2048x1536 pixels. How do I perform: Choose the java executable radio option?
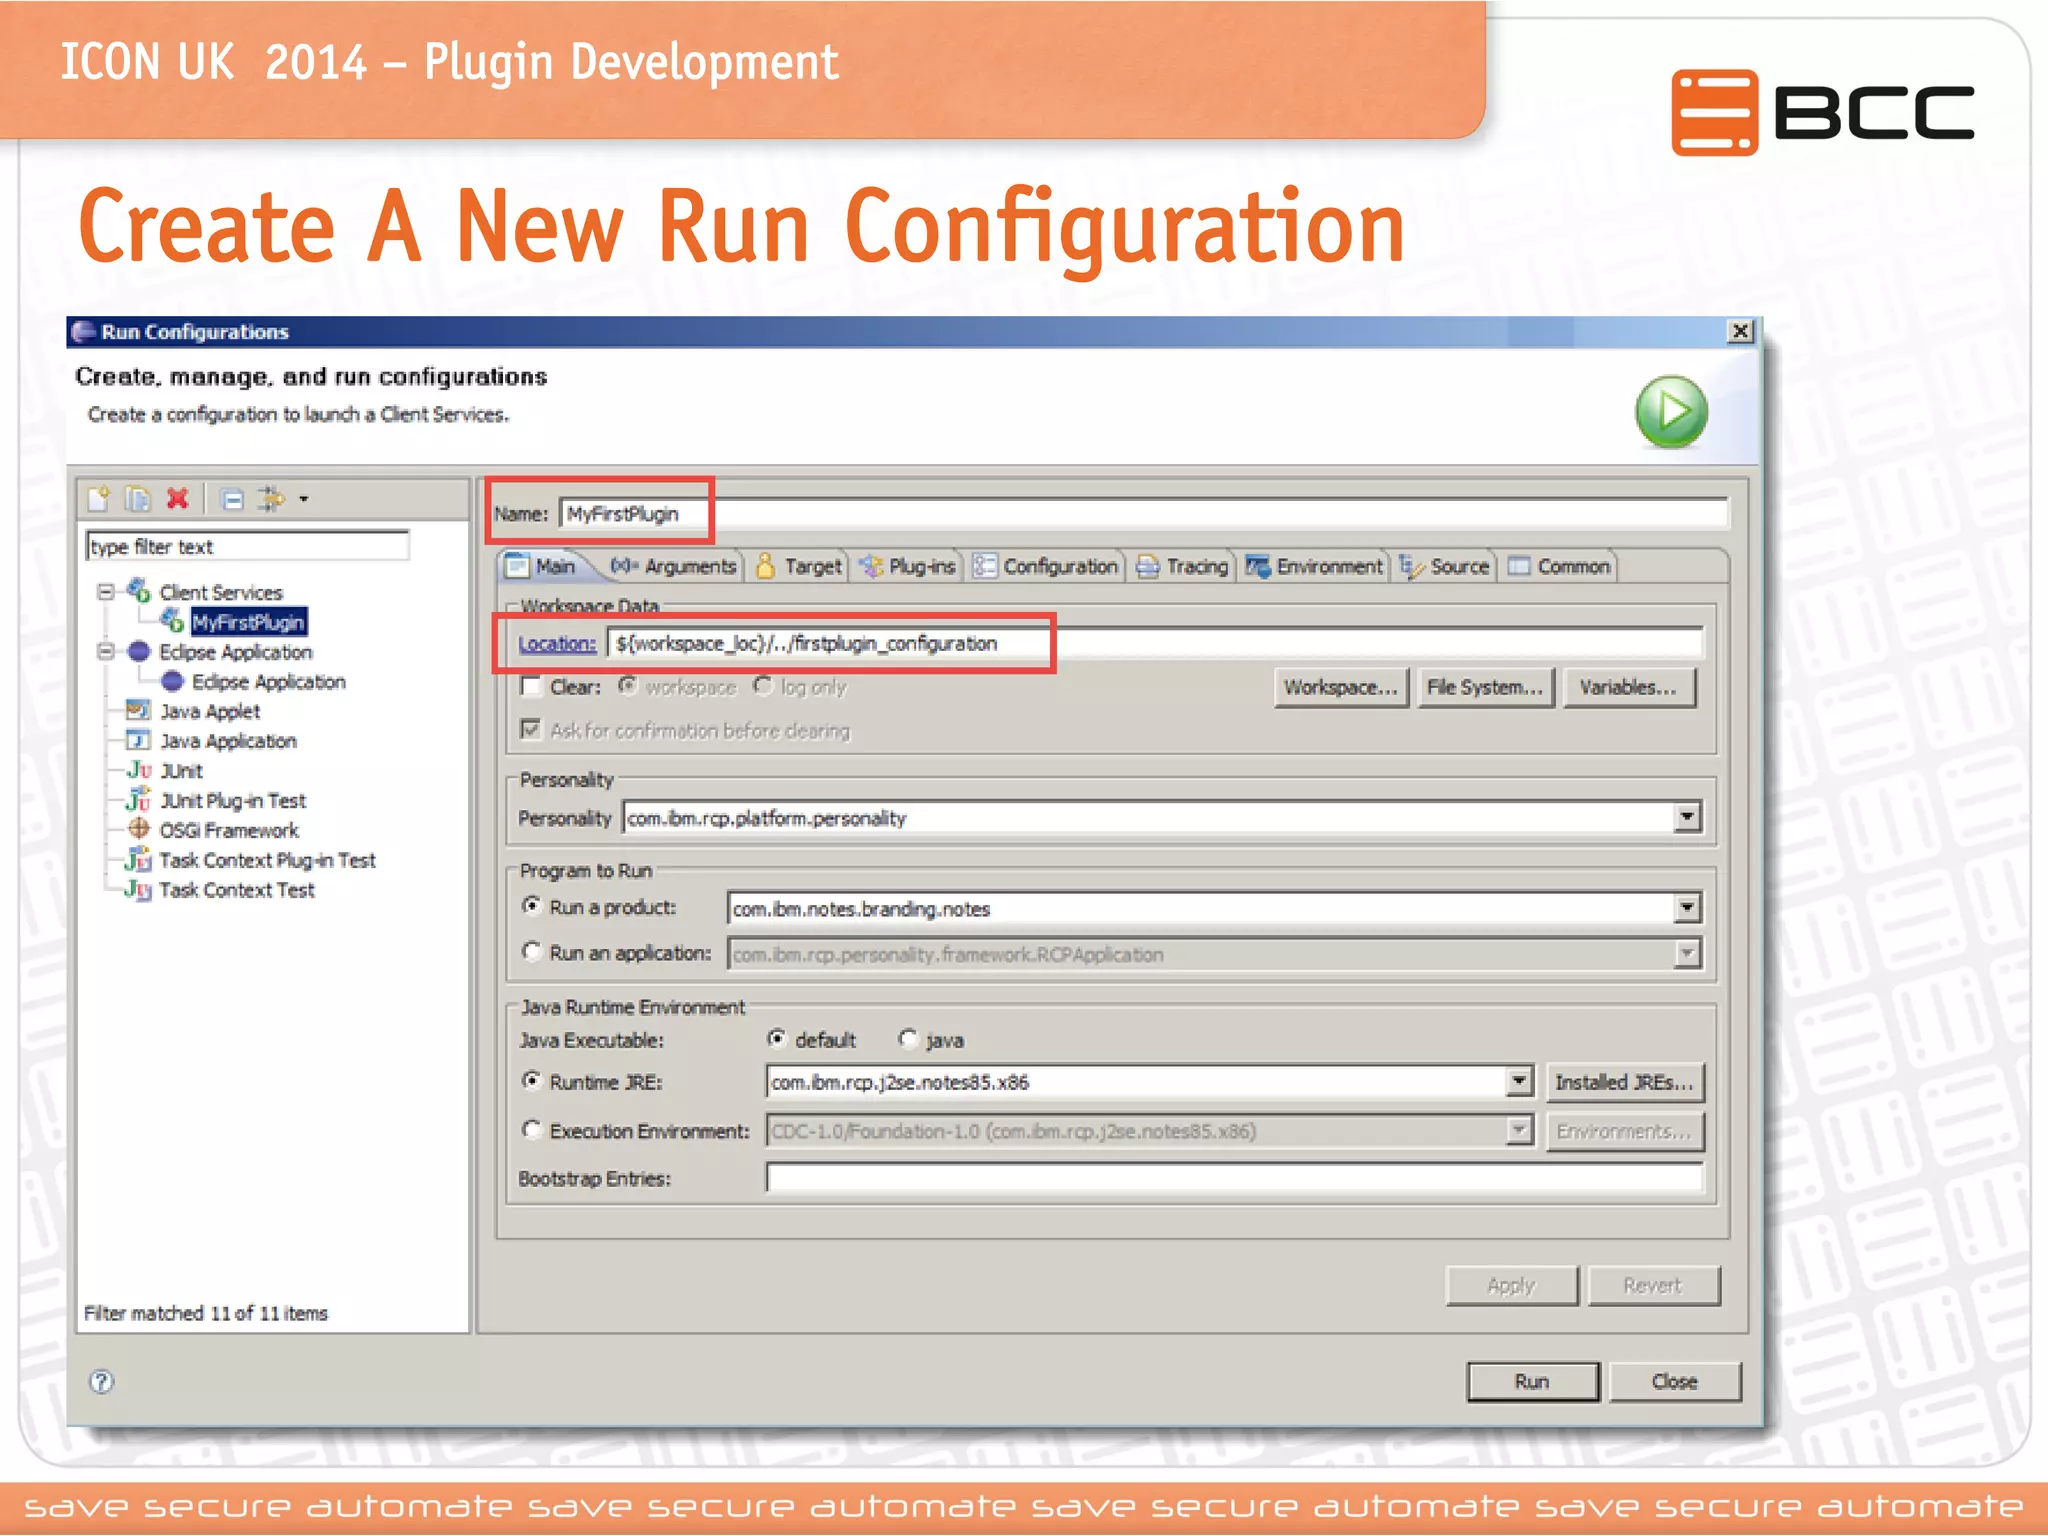coord(908,1039)
